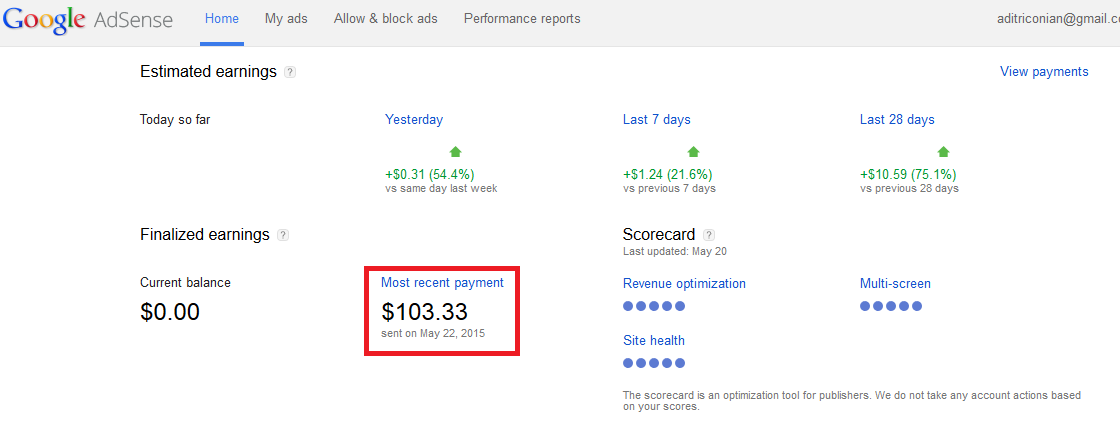Click the +$10.59 (75.1%) change text
Image resolution: width=1120 pixels, height=447 pixels.
pos(908,174)
